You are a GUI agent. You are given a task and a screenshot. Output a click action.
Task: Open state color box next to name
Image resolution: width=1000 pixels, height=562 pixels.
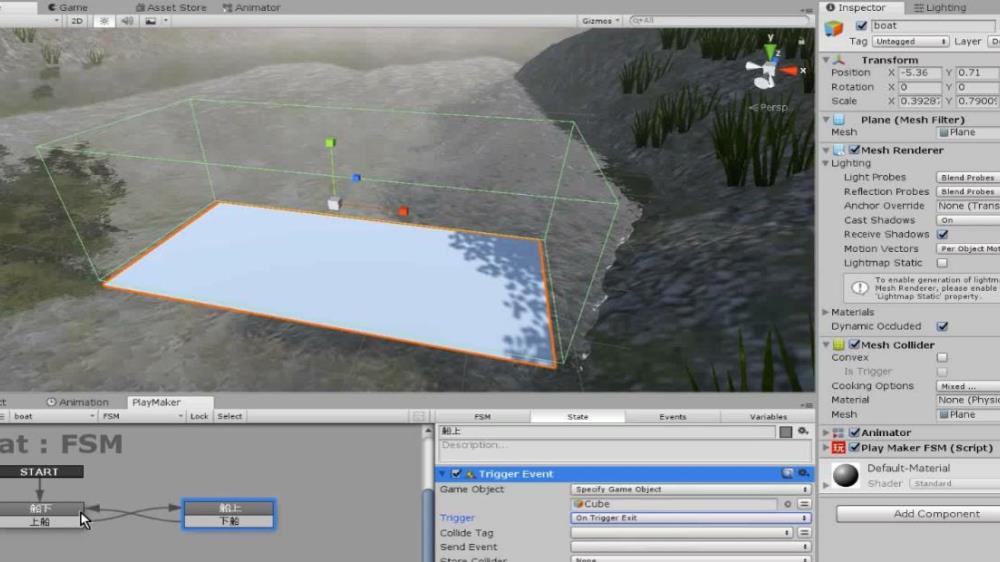pos(786,432)
